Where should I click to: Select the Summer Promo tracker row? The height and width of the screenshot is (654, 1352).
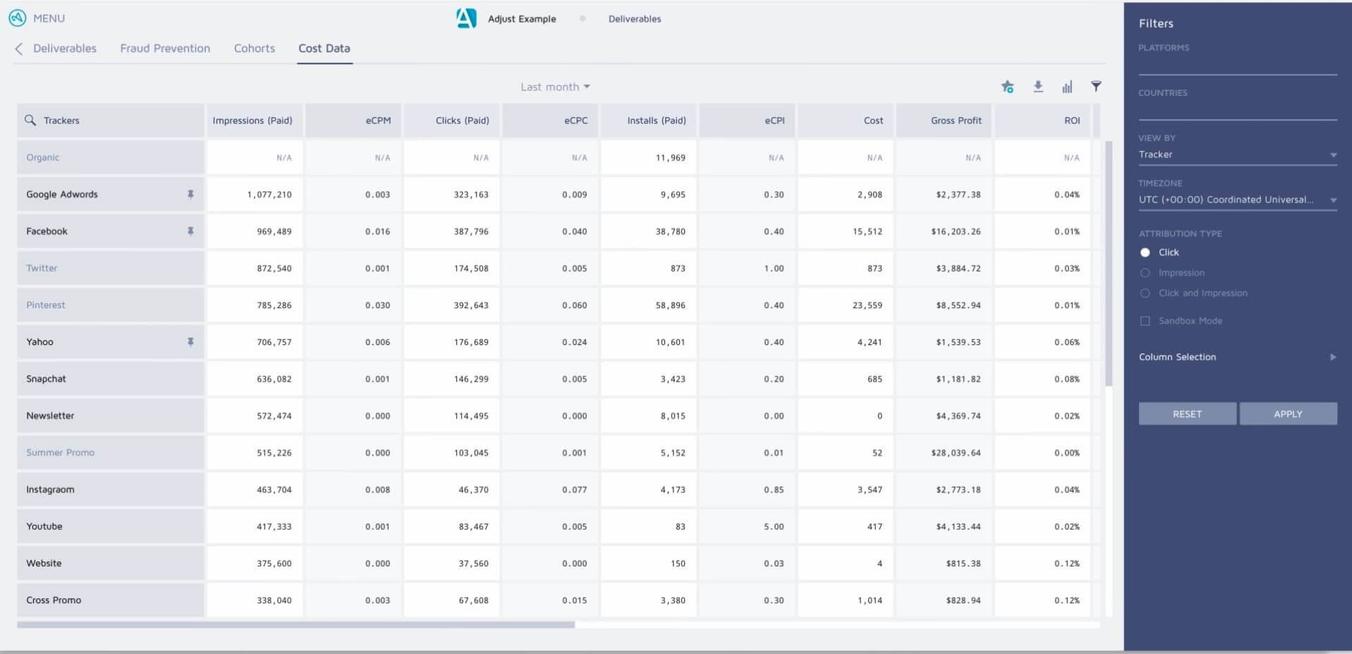coord(110,453)
